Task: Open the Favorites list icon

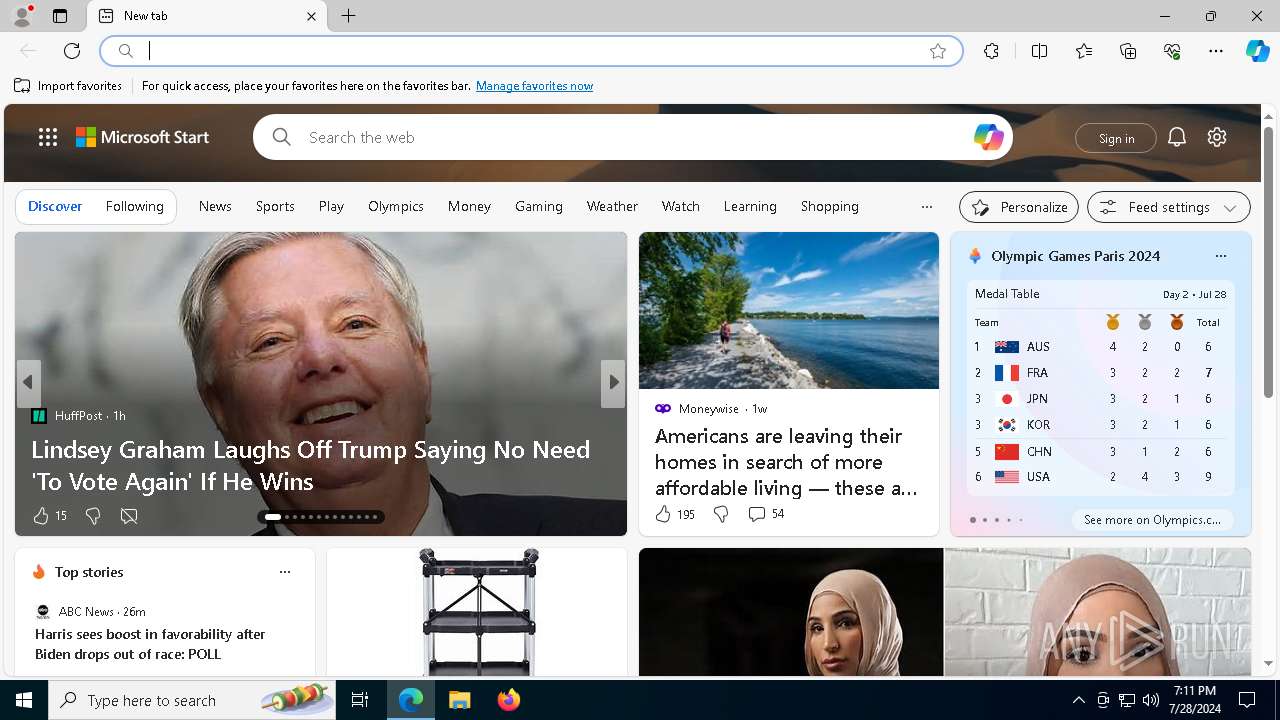Action: pos(1084,51)
